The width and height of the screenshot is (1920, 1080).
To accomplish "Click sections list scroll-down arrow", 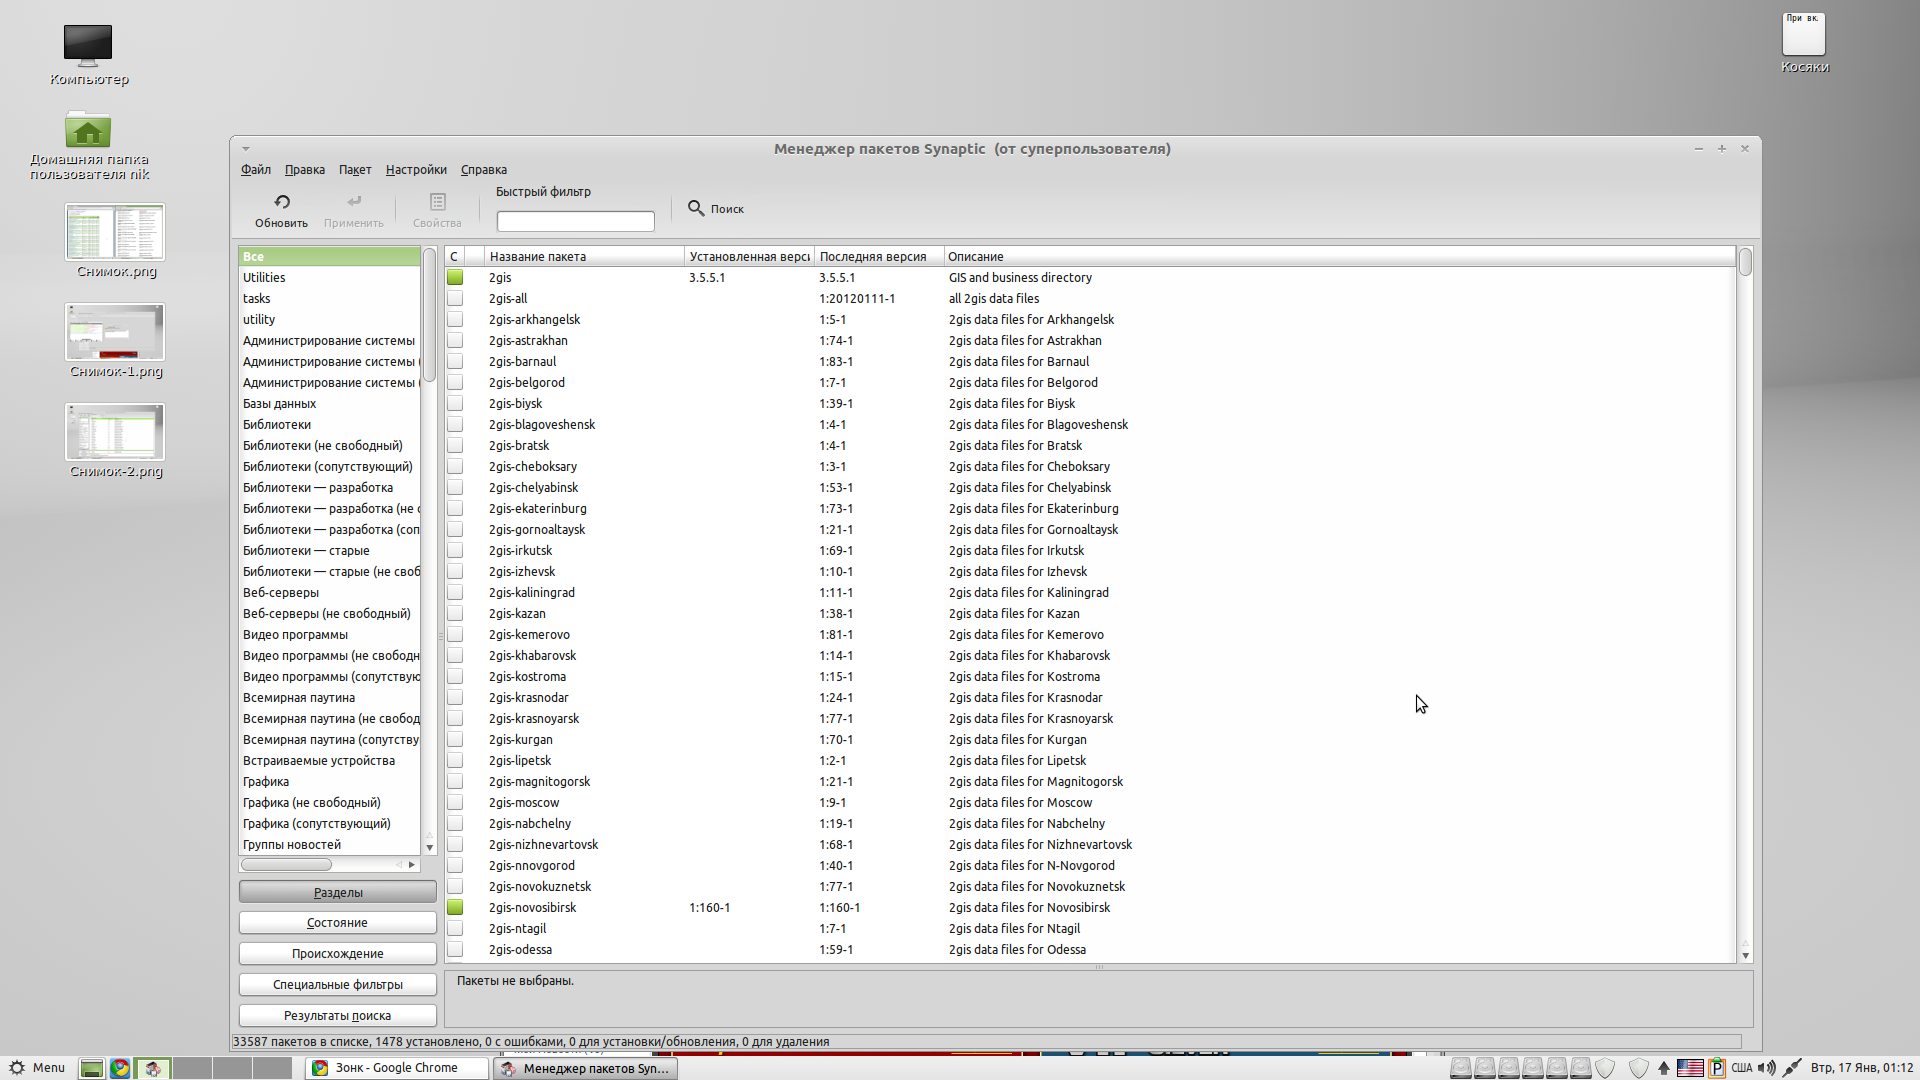I will pyautogui.click(x=430, y=847).
